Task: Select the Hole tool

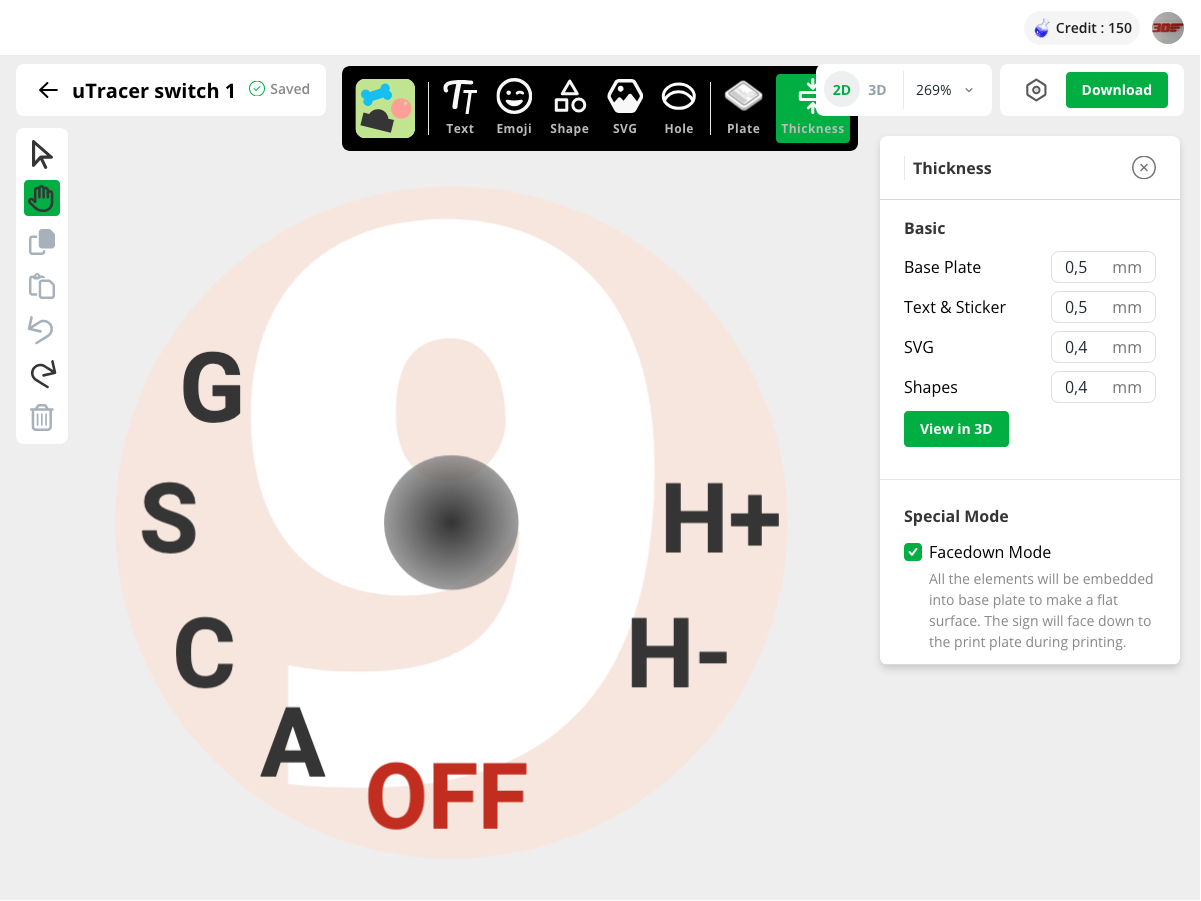Action: point(679,108)
